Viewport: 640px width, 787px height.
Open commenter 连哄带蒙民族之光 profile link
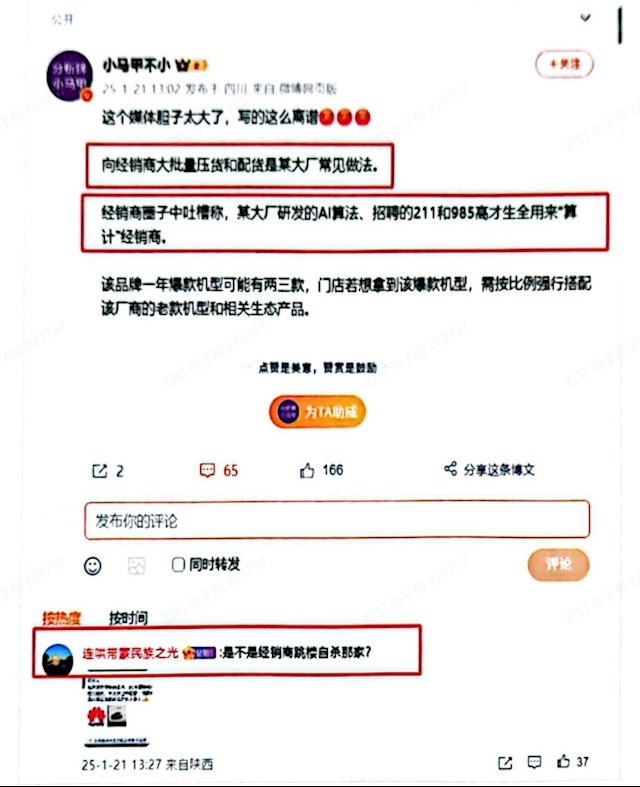[131, 653]
